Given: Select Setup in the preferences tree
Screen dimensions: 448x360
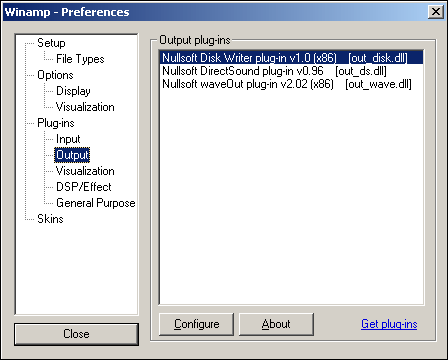Looking at the screenshot, I should pos(51,43).
